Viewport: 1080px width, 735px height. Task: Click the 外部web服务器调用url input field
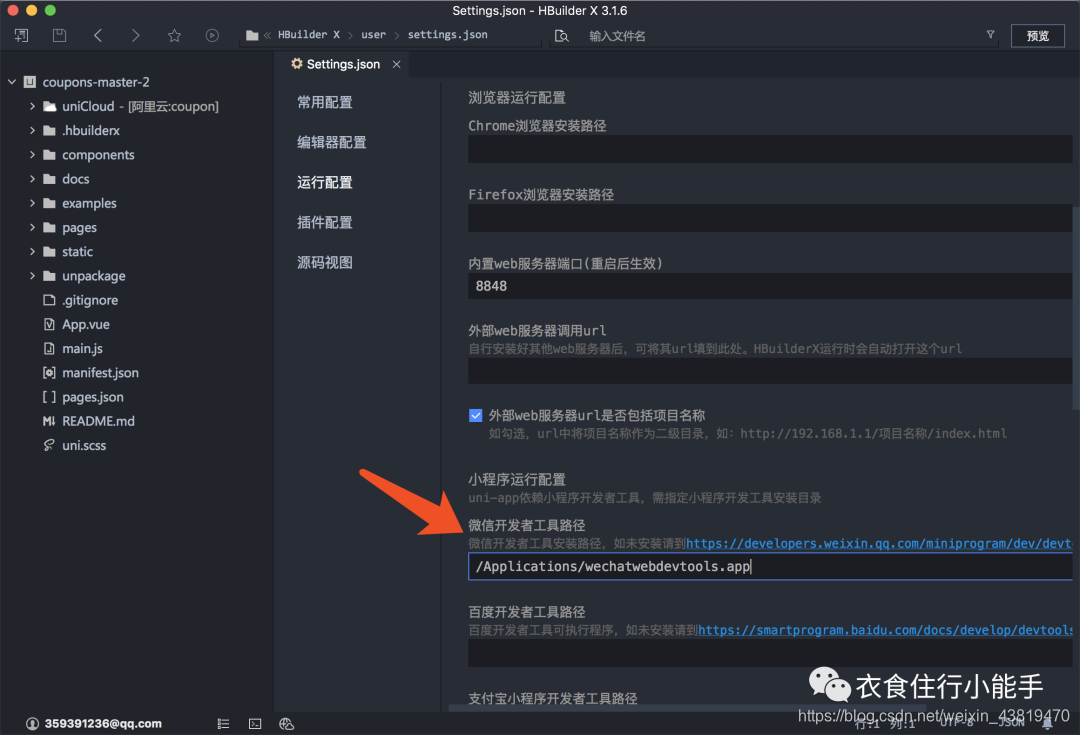(770, 371)
